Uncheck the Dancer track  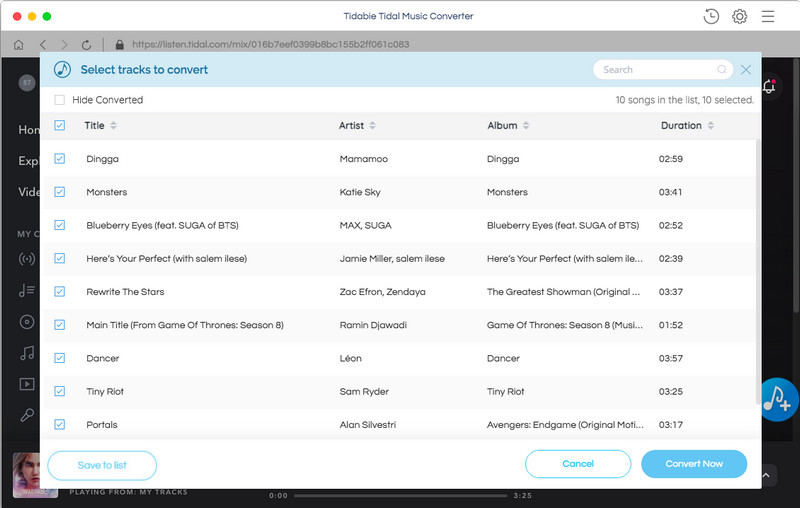(60, 358)
